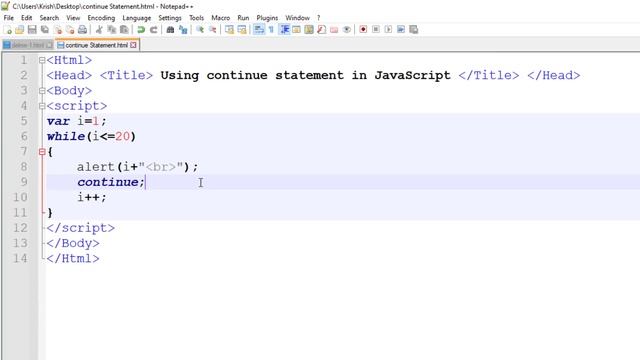Image resolution: width=640 pixels, height=360 pixels.
Task: Open the Edit menu
Action: (27, 18)
